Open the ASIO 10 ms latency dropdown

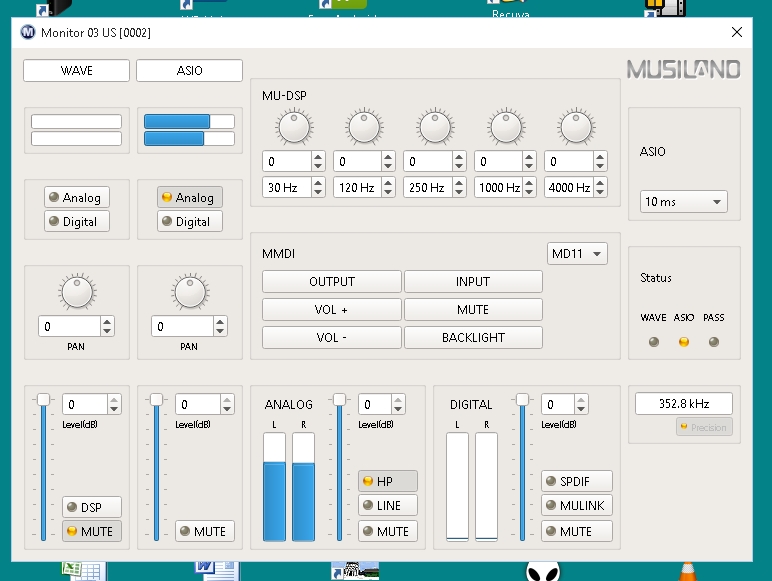[683, 202]
